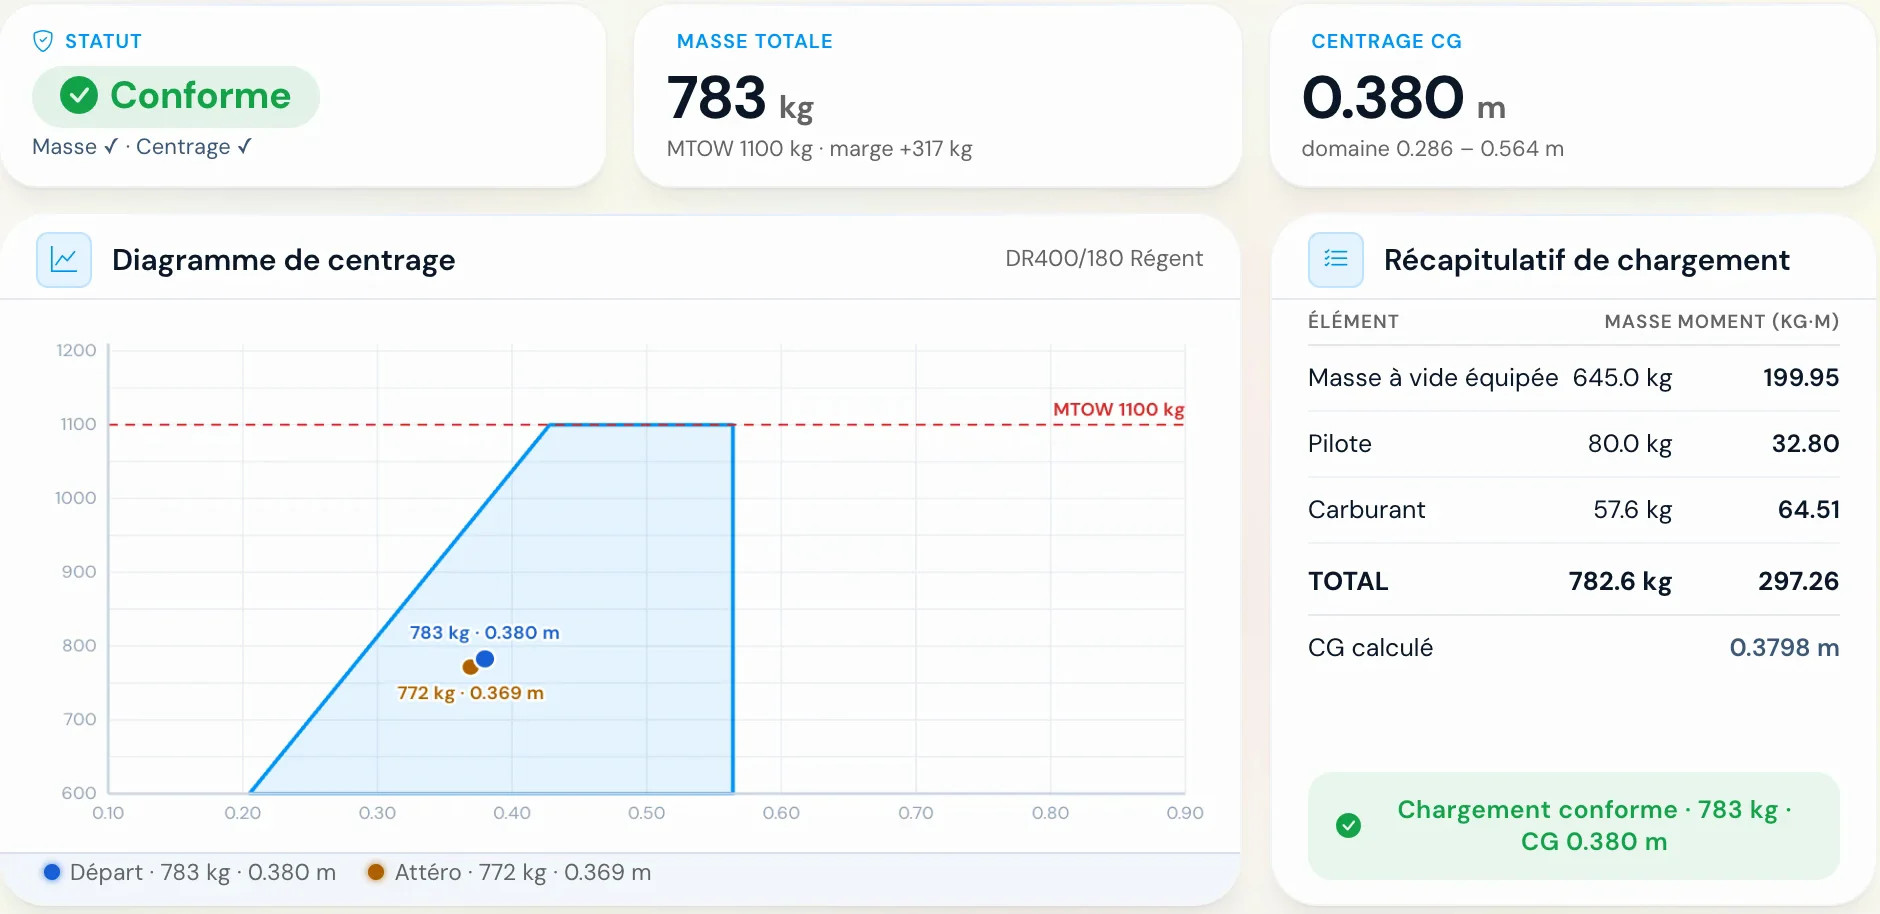Click the '772 kg · 0.369 m' chart label
Viewport: 1880px width, 914px height.
[x=471, y=693]
